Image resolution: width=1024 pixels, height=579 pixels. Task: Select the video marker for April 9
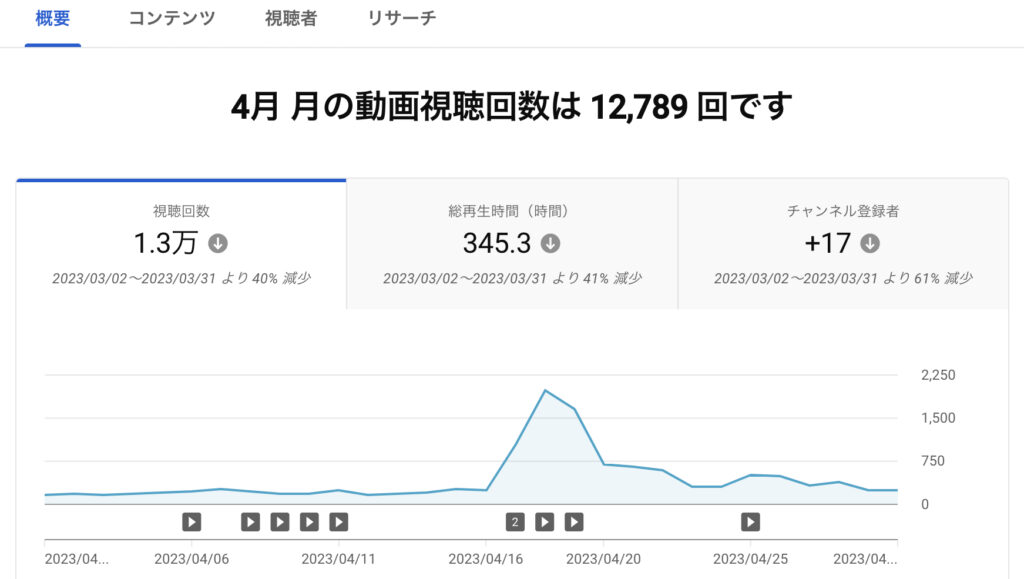[280, 521]
